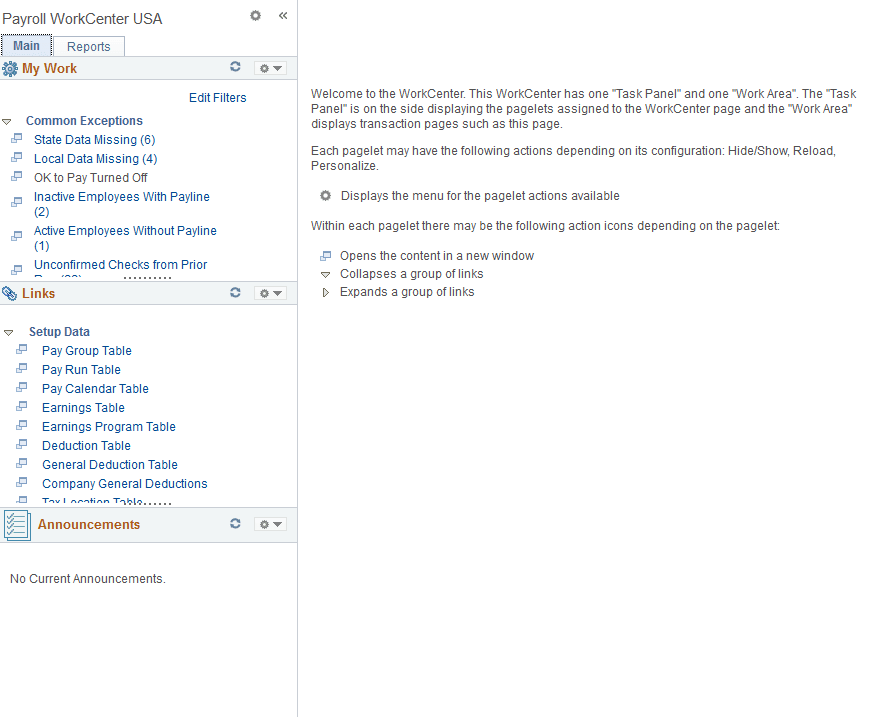Open Pay Group Table in new window
The image size is (878, 717).
[20, 349]
